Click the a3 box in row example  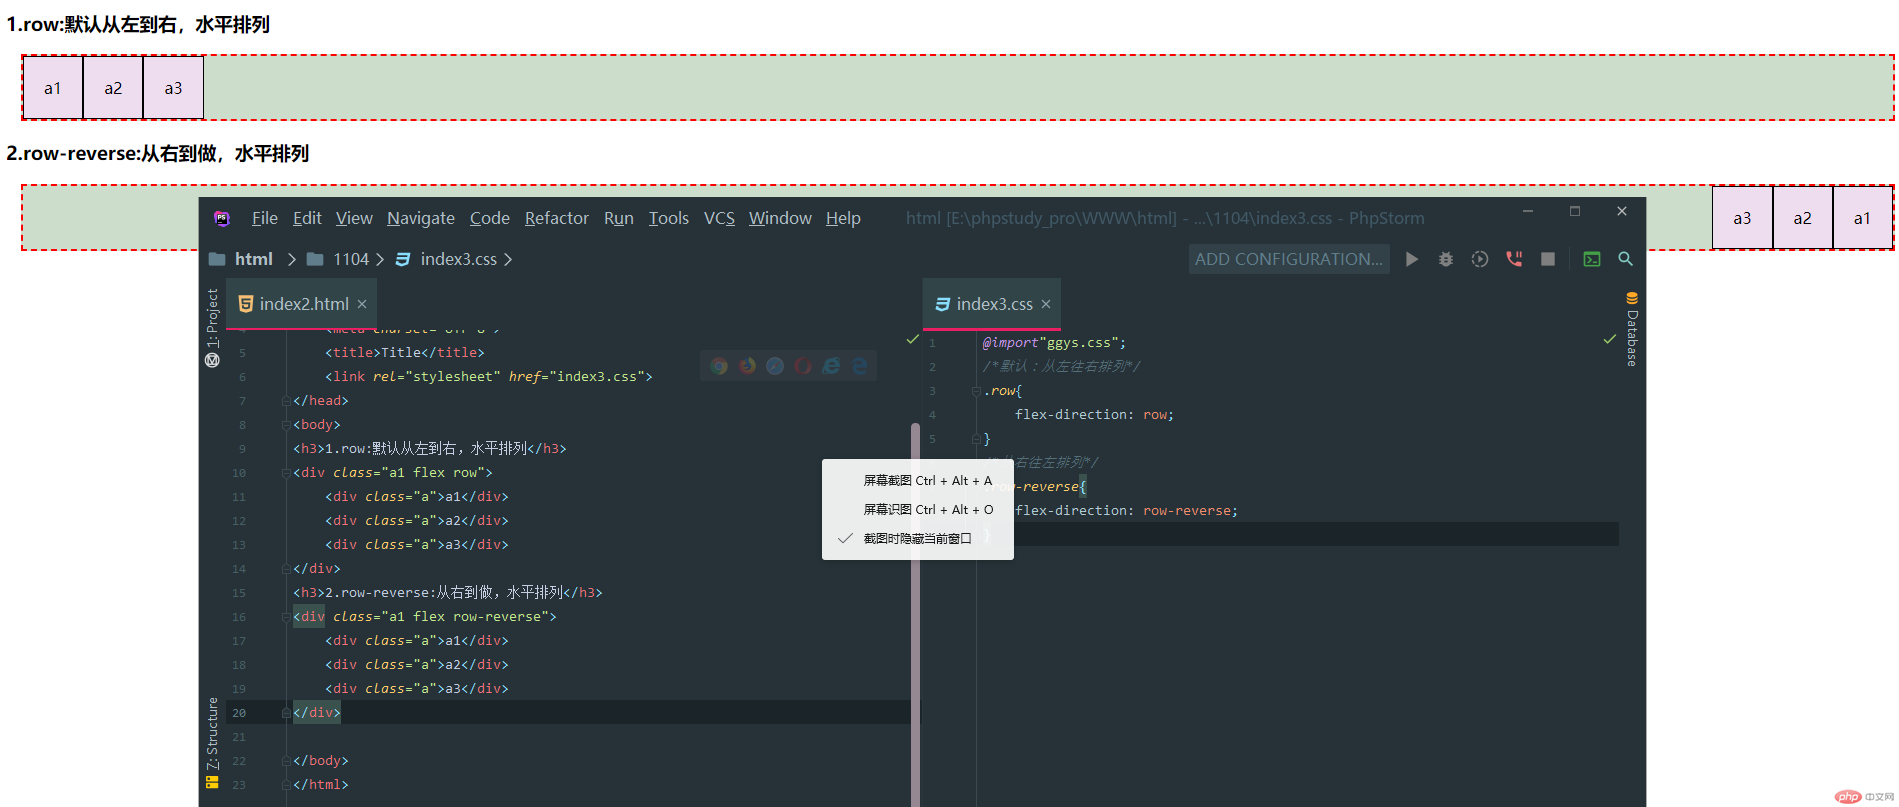tap(173, 88)
